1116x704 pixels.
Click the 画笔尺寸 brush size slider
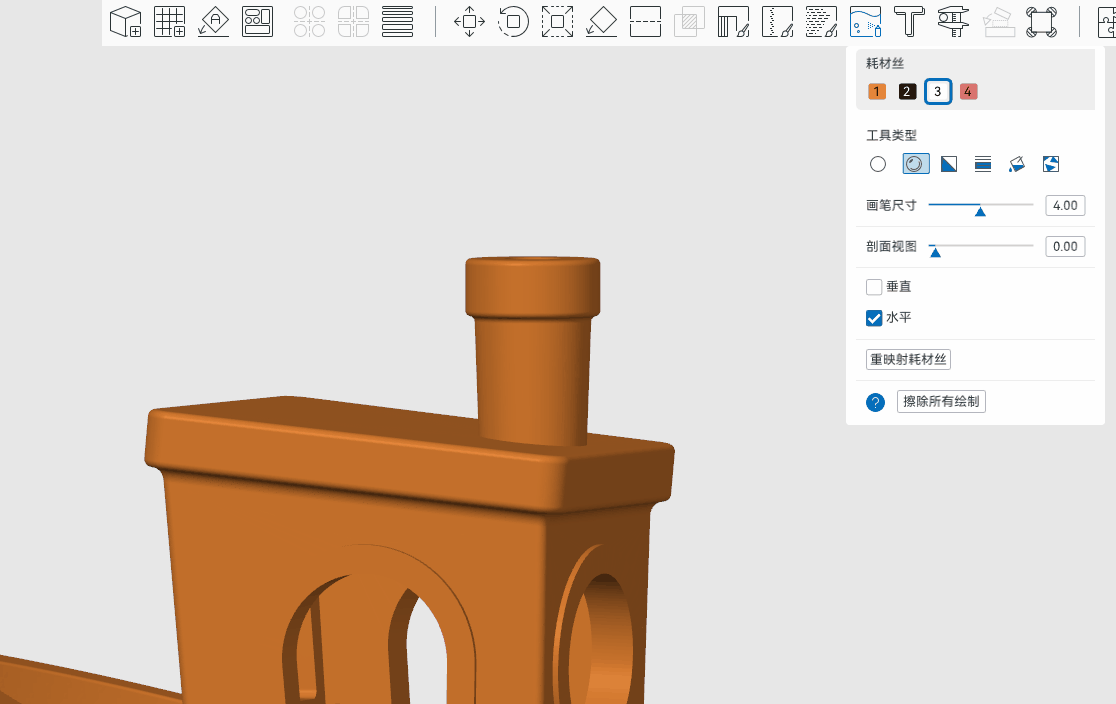(x=981, y=206)
